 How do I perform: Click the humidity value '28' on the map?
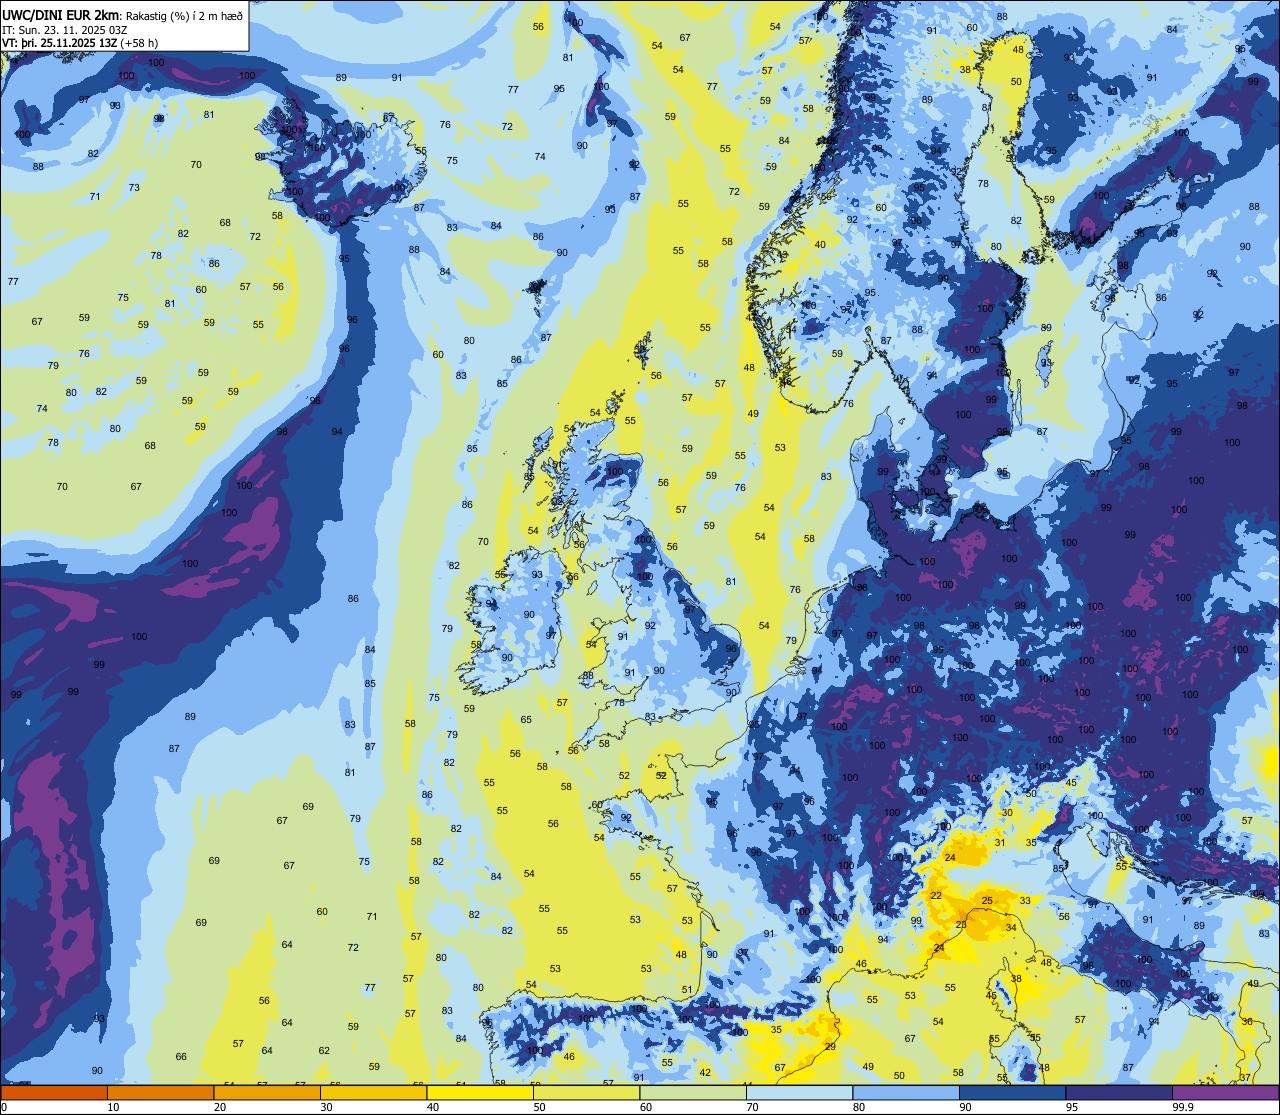[x=961, y=925]
